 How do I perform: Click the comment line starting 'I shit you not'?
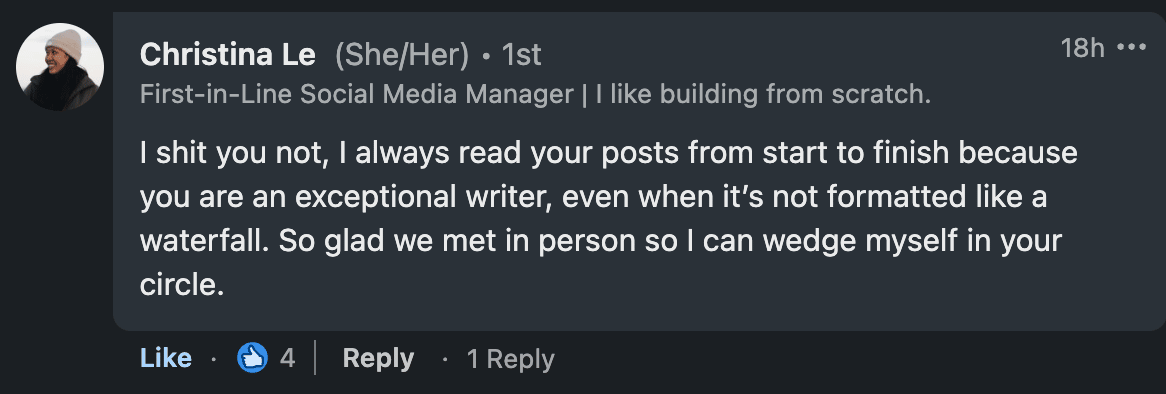pos(608,154)
